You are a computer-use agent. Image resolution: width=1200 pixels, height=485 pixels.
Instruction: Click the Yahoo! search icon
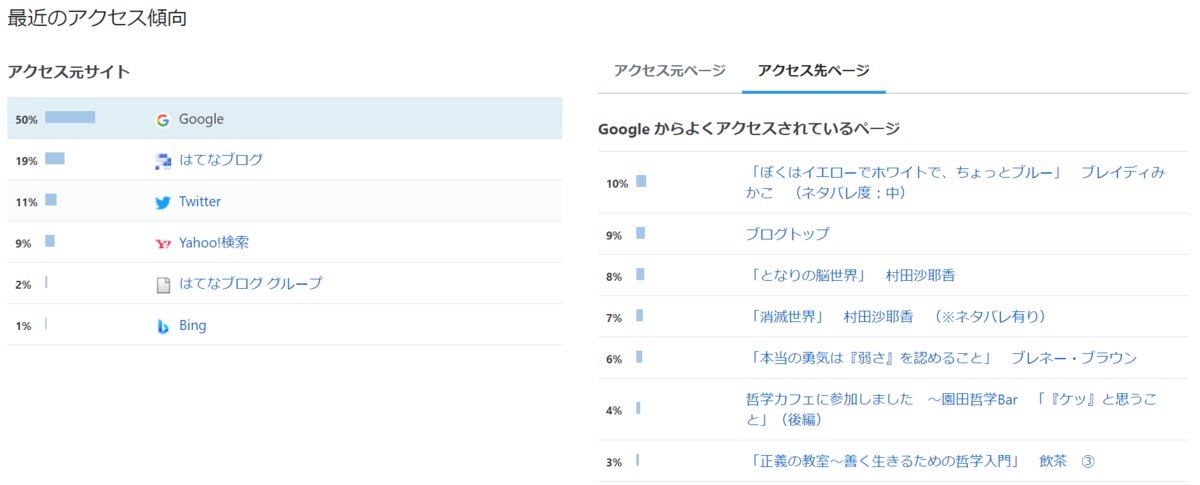[x=163, y=243]
